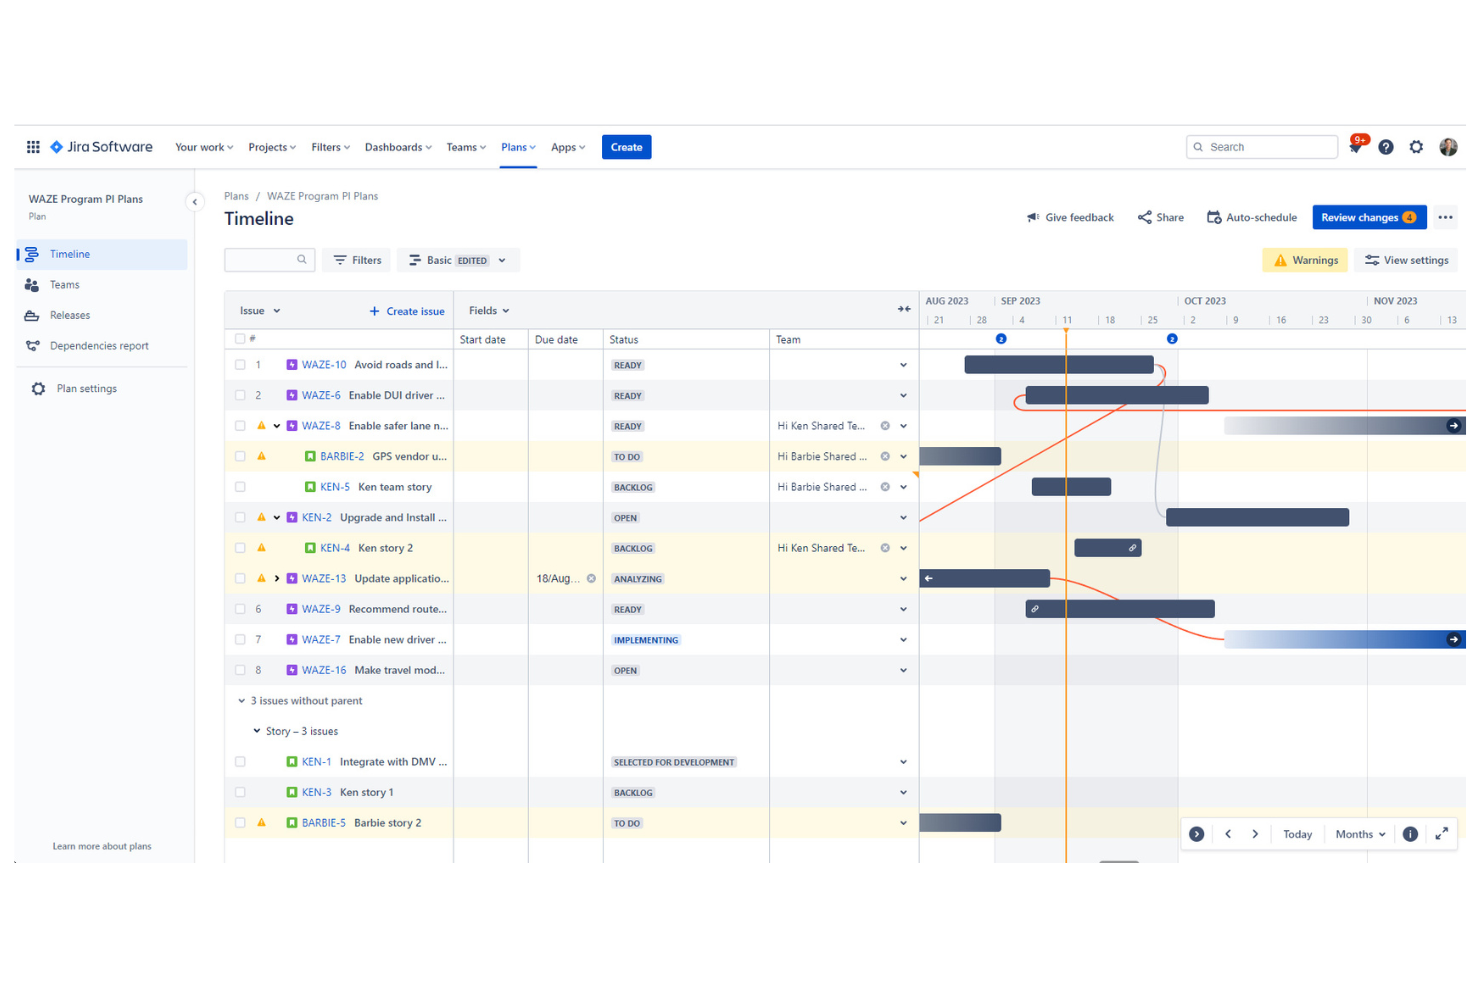Open the notifications bell
The image size is (1480, 987).
[x=1355, y=147]
